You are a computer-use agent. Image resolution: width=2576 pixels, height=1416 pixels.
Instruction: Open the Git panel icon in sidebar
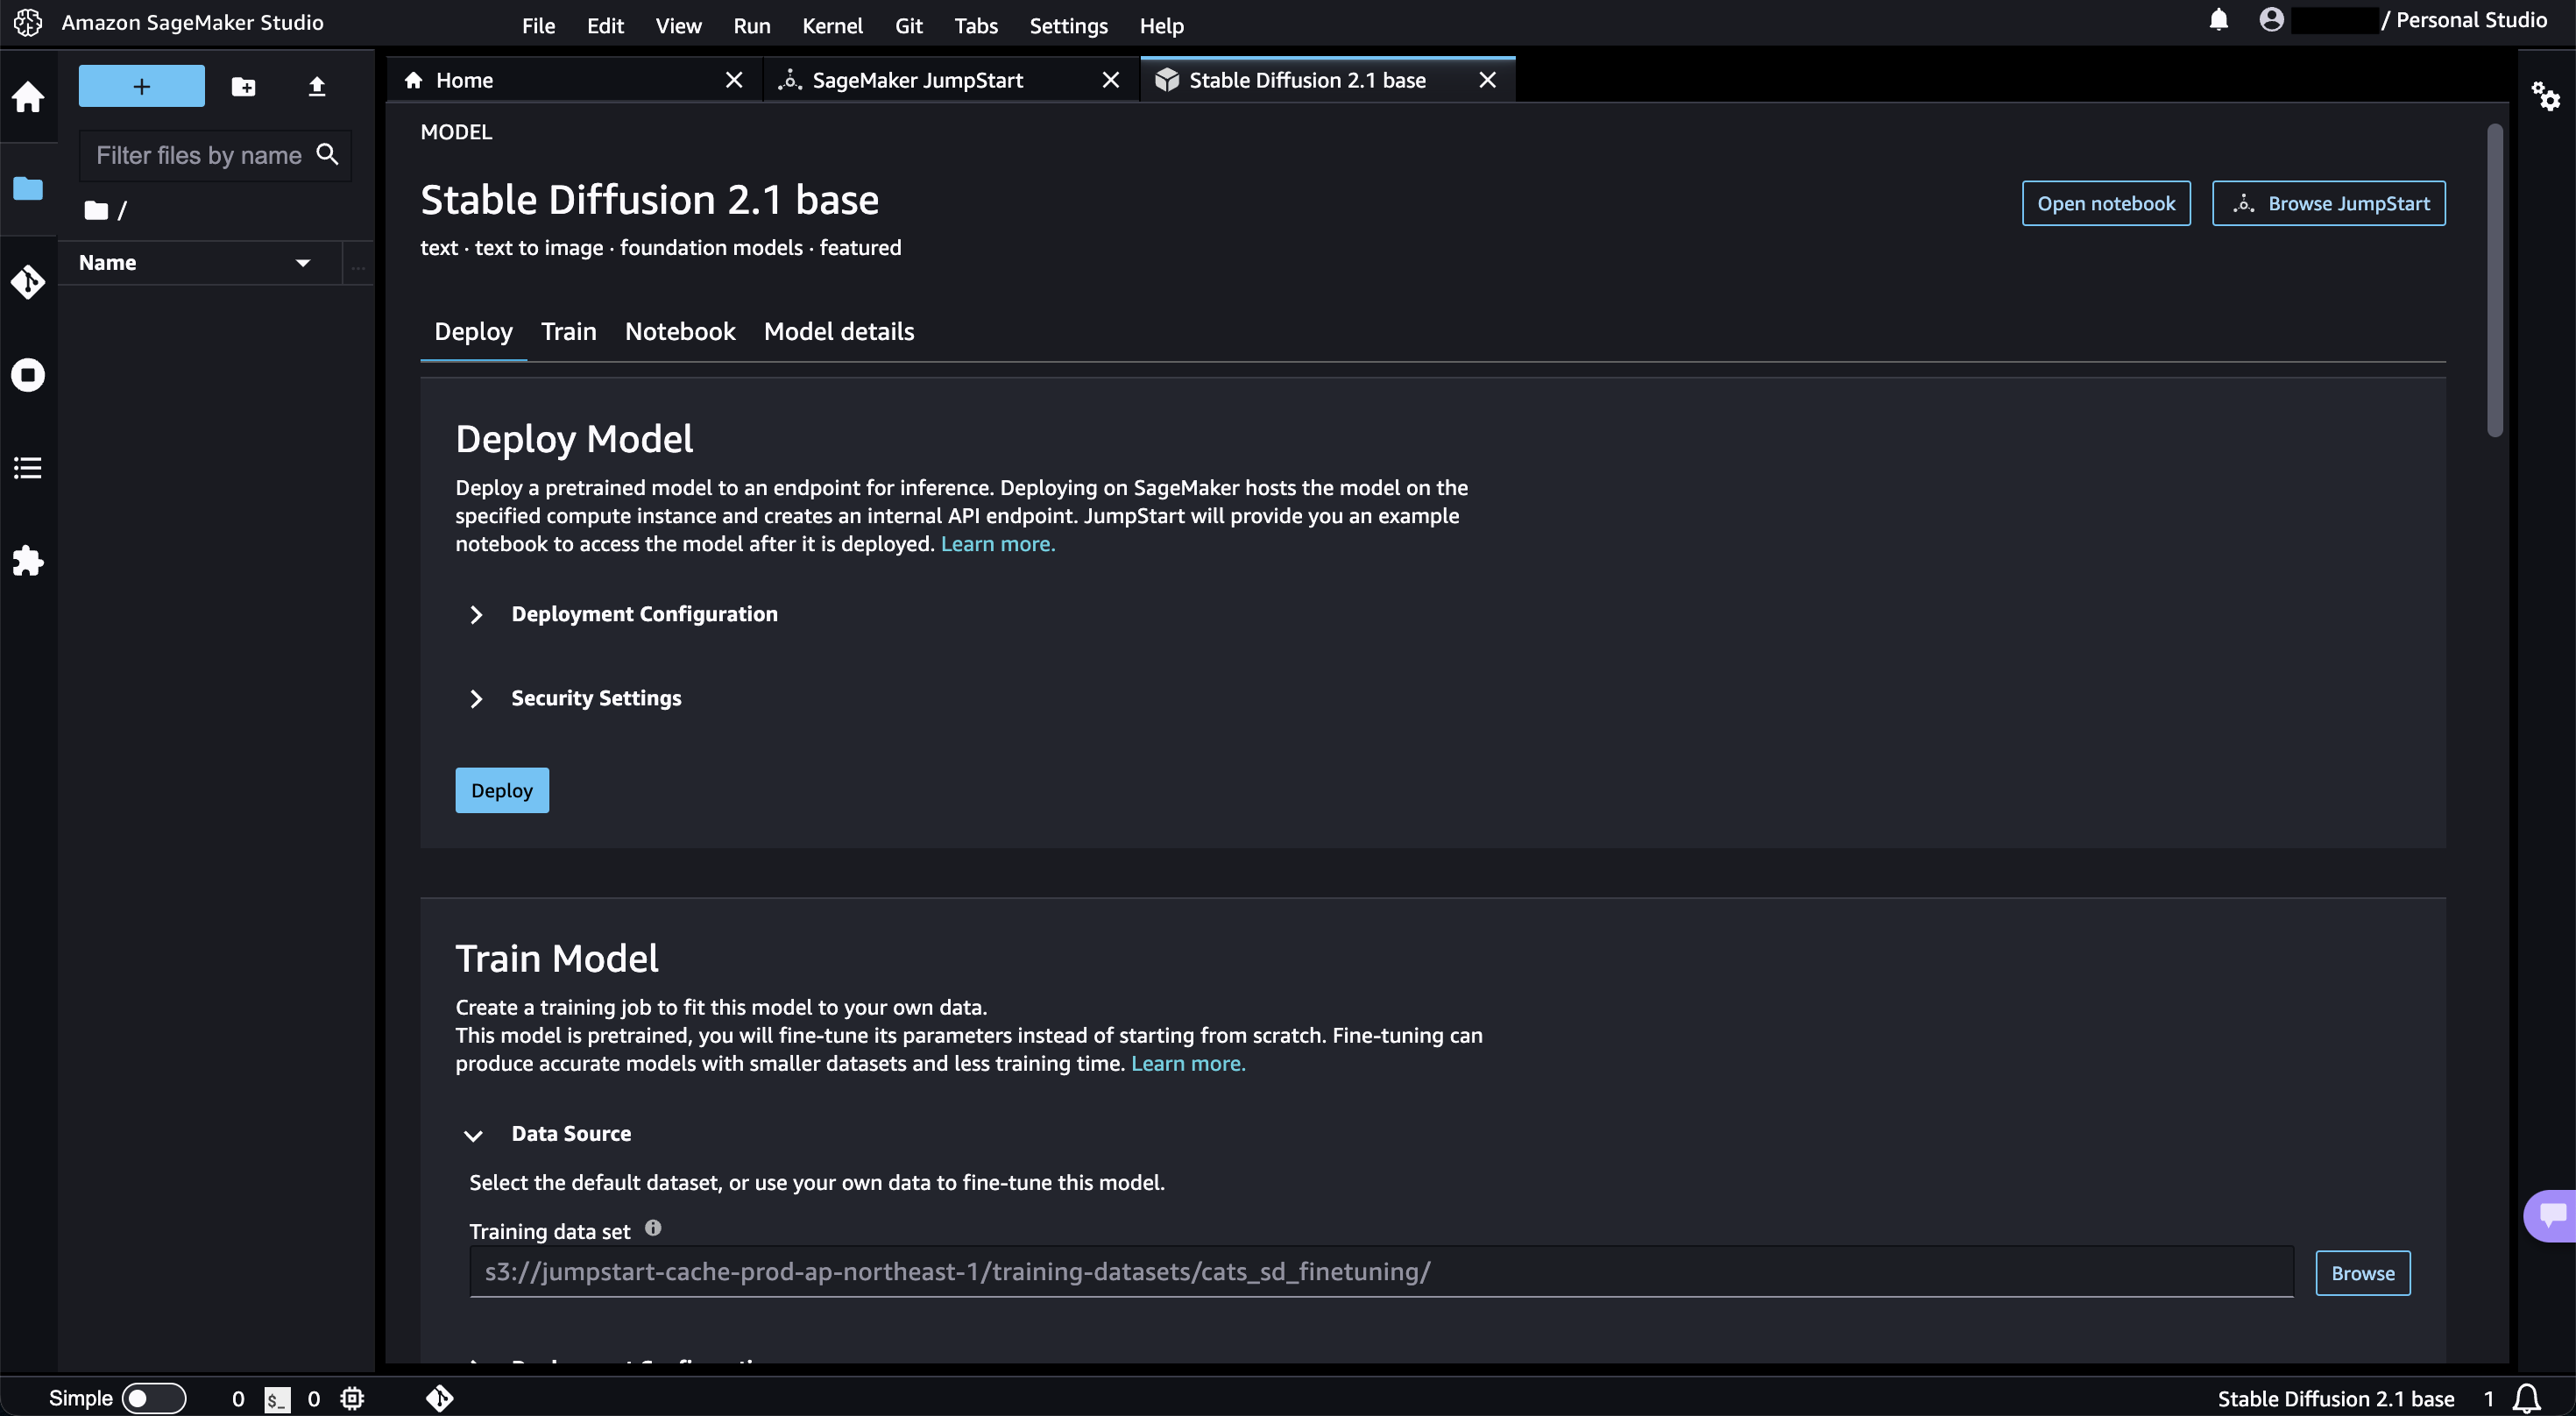(28, 282)
